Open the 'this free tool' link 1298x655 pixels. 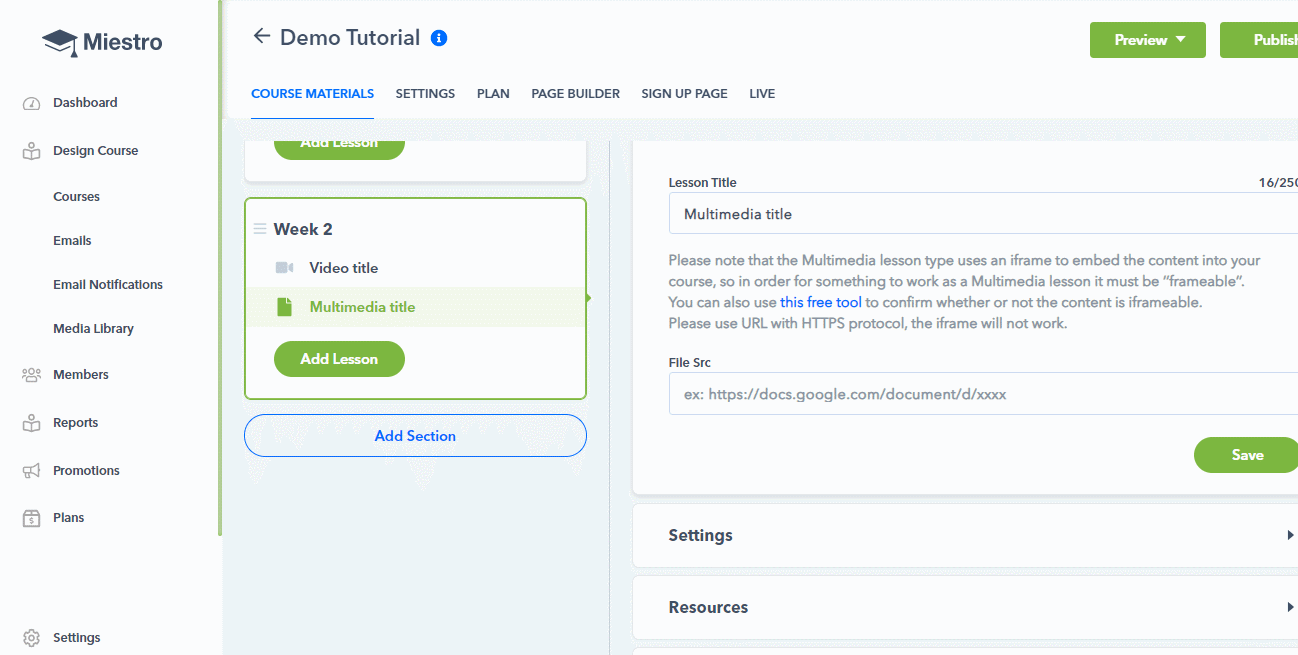click(821, 302)
